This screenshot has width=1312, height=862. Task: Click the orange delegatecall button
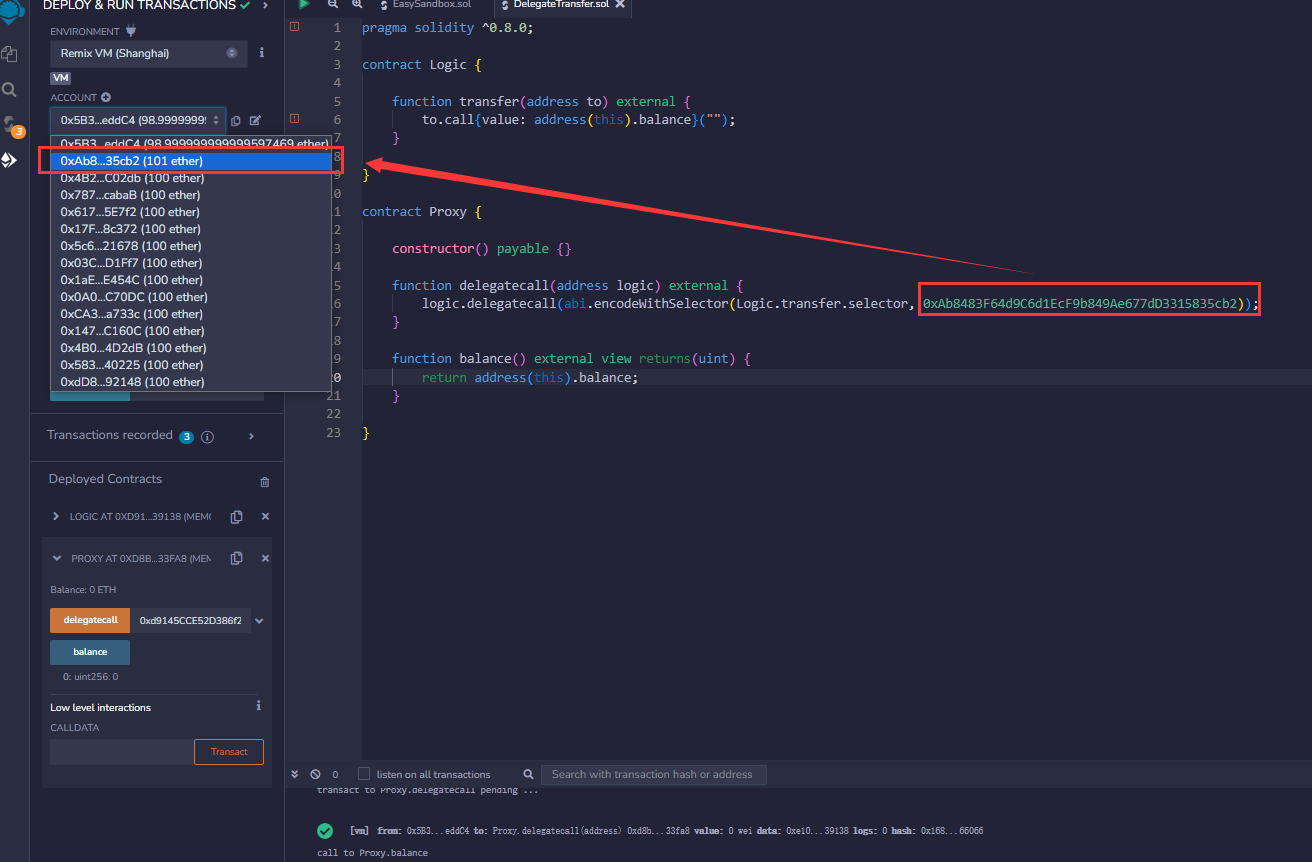(90, 621)
